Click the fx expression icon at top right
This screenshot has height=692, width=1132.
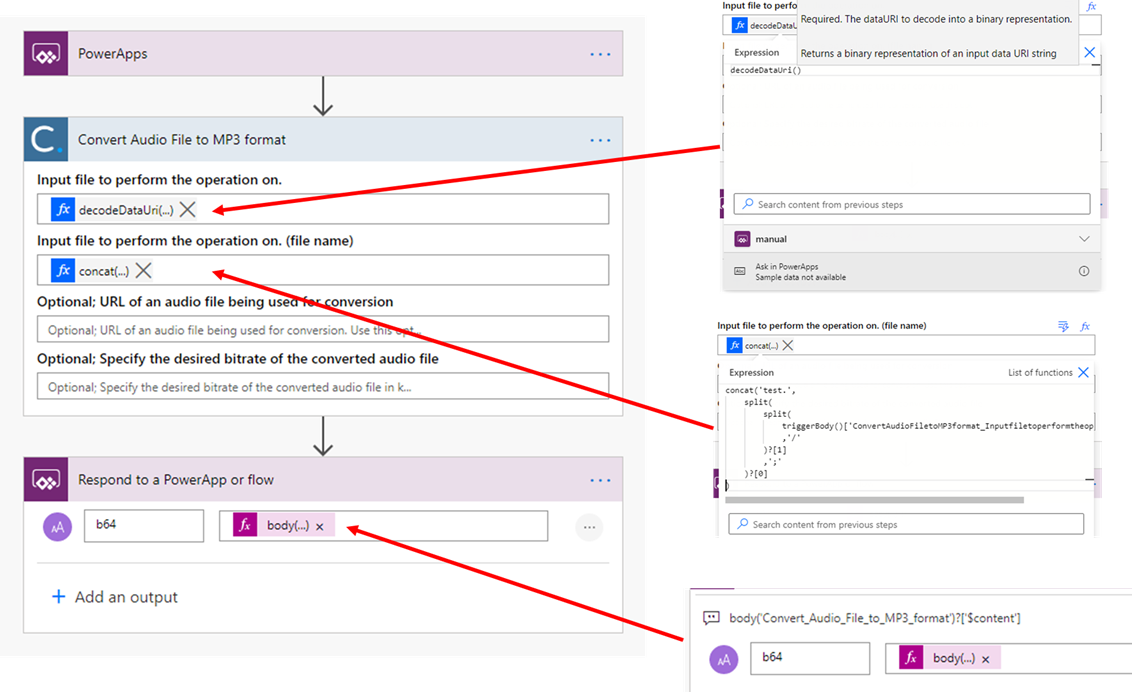(1092, 6)
